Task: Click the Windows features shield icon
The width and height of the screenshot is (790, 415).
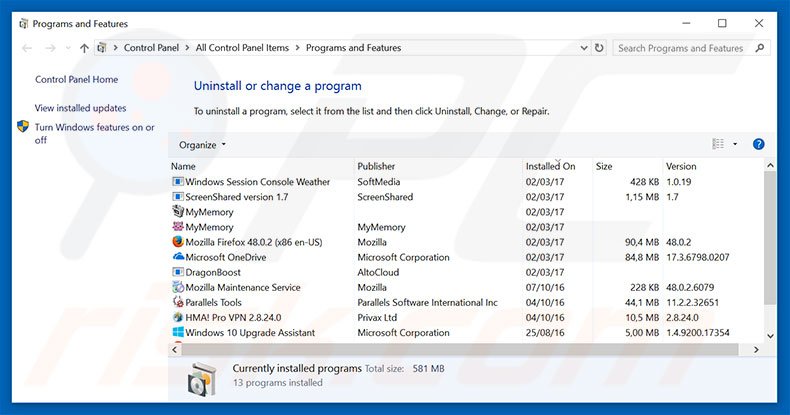Action: [x=23, y=126]
